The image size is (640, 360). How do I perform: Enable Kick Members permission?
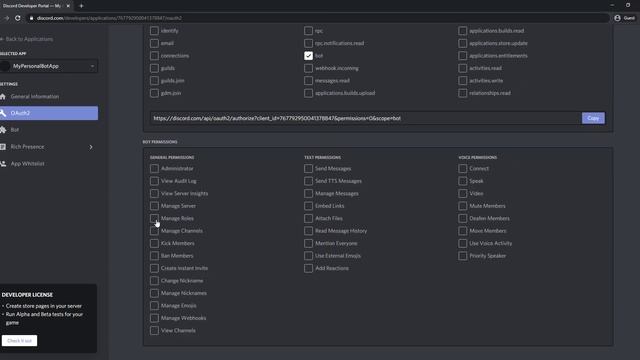[x=154, y=243]
